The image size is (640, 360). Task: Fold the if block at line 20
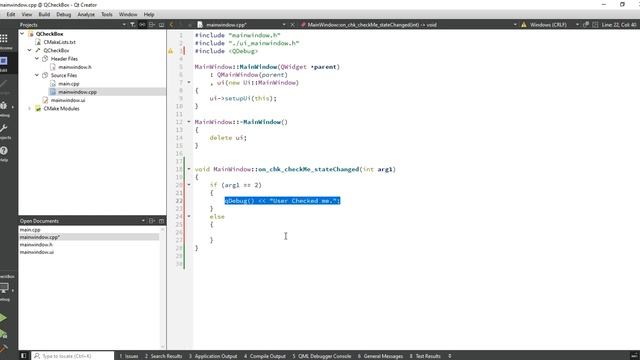click(189, 185)
